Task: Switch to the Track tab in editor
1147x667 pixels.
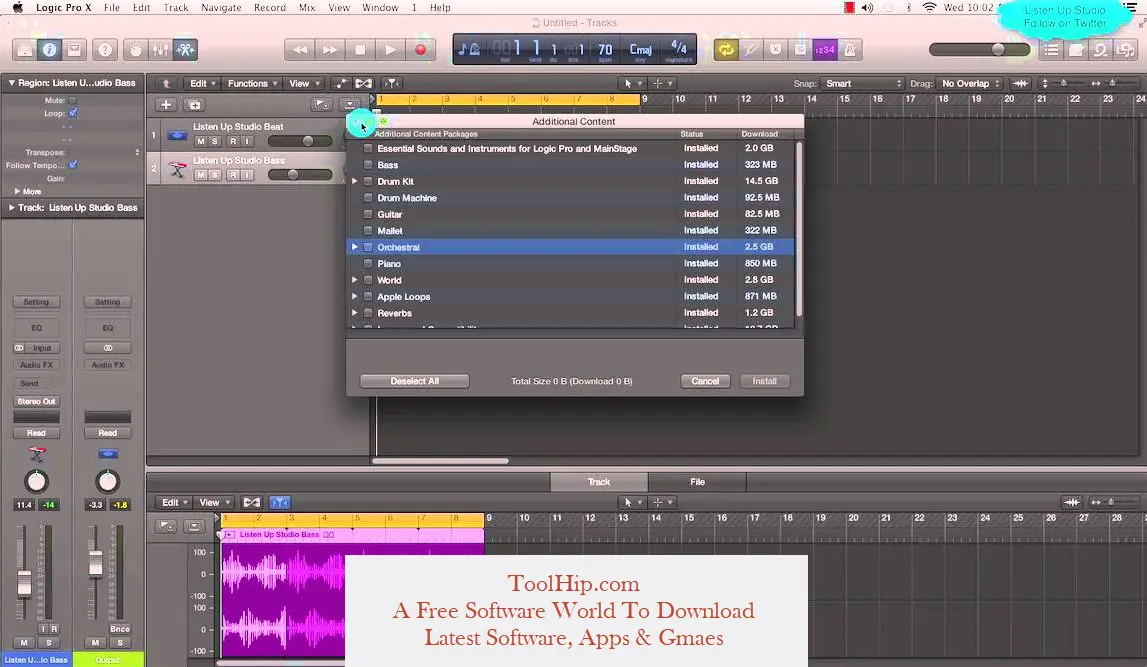Action: click(598, 481)
